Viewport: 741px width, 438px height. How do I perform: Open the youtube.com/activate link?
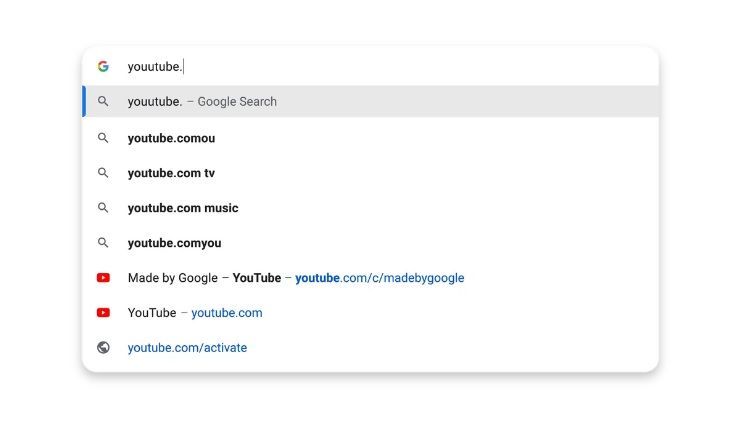187,348
